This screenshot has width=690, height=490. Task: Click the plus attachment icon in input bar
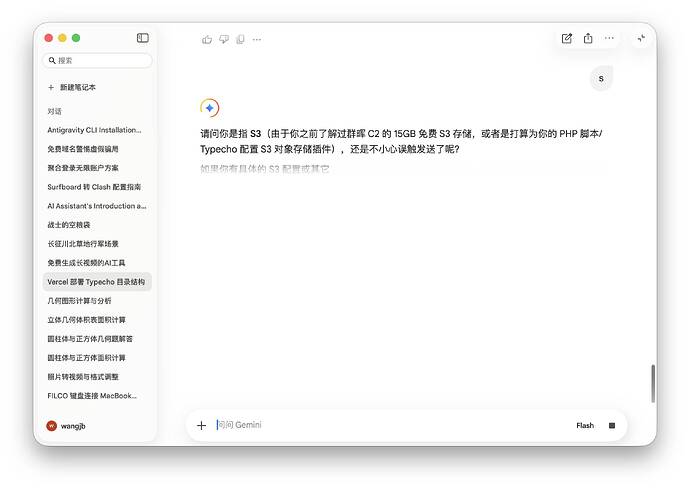[x=201, y=425]
